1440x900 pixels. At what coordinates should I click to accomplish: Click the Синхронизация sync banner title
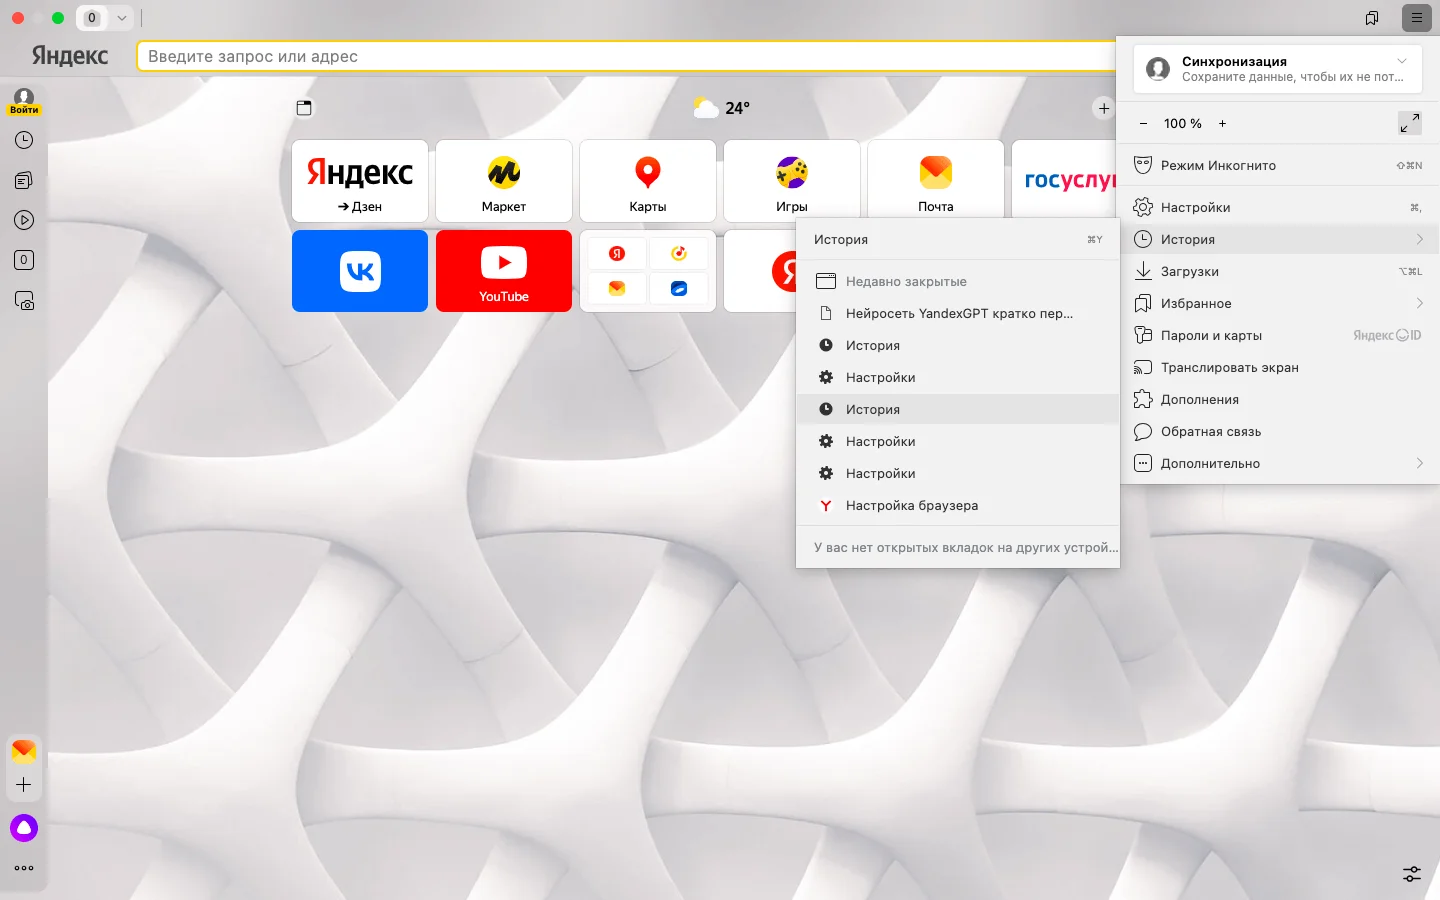point(1234,62)
